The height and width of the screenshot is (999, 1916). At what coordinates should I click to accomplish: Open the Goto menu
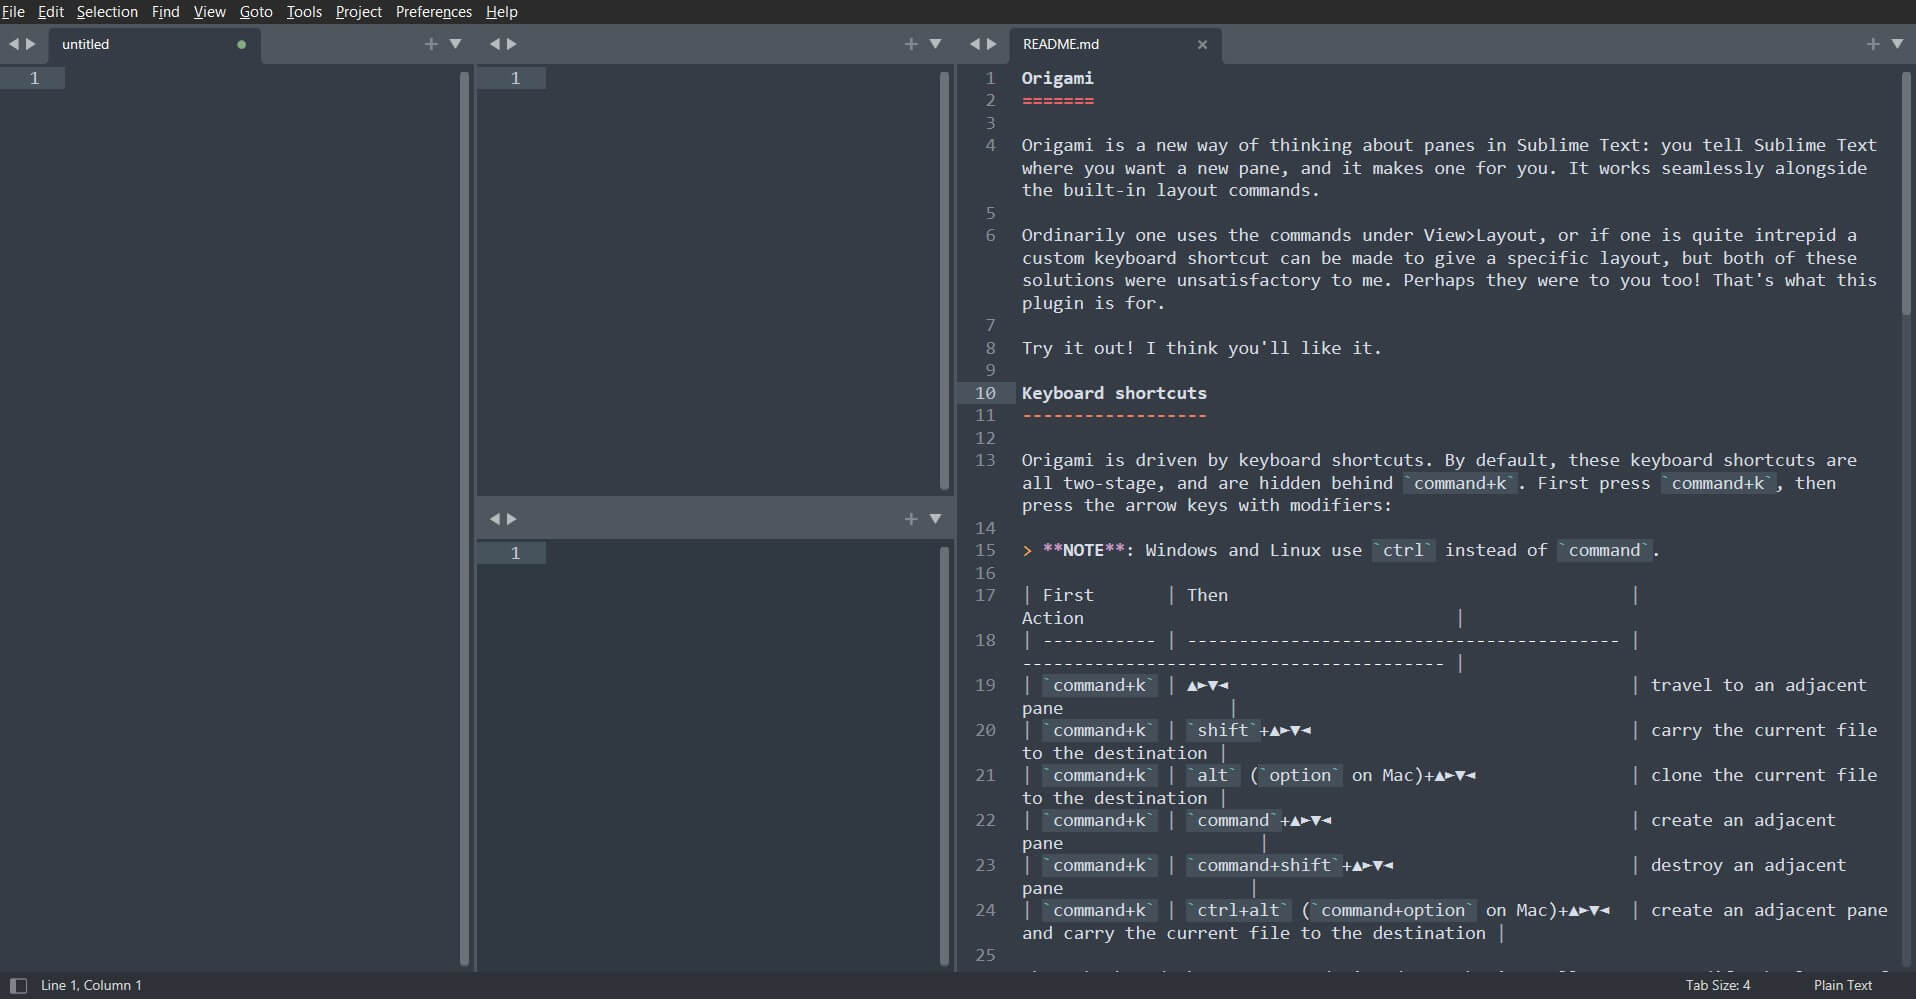(256, 12)
